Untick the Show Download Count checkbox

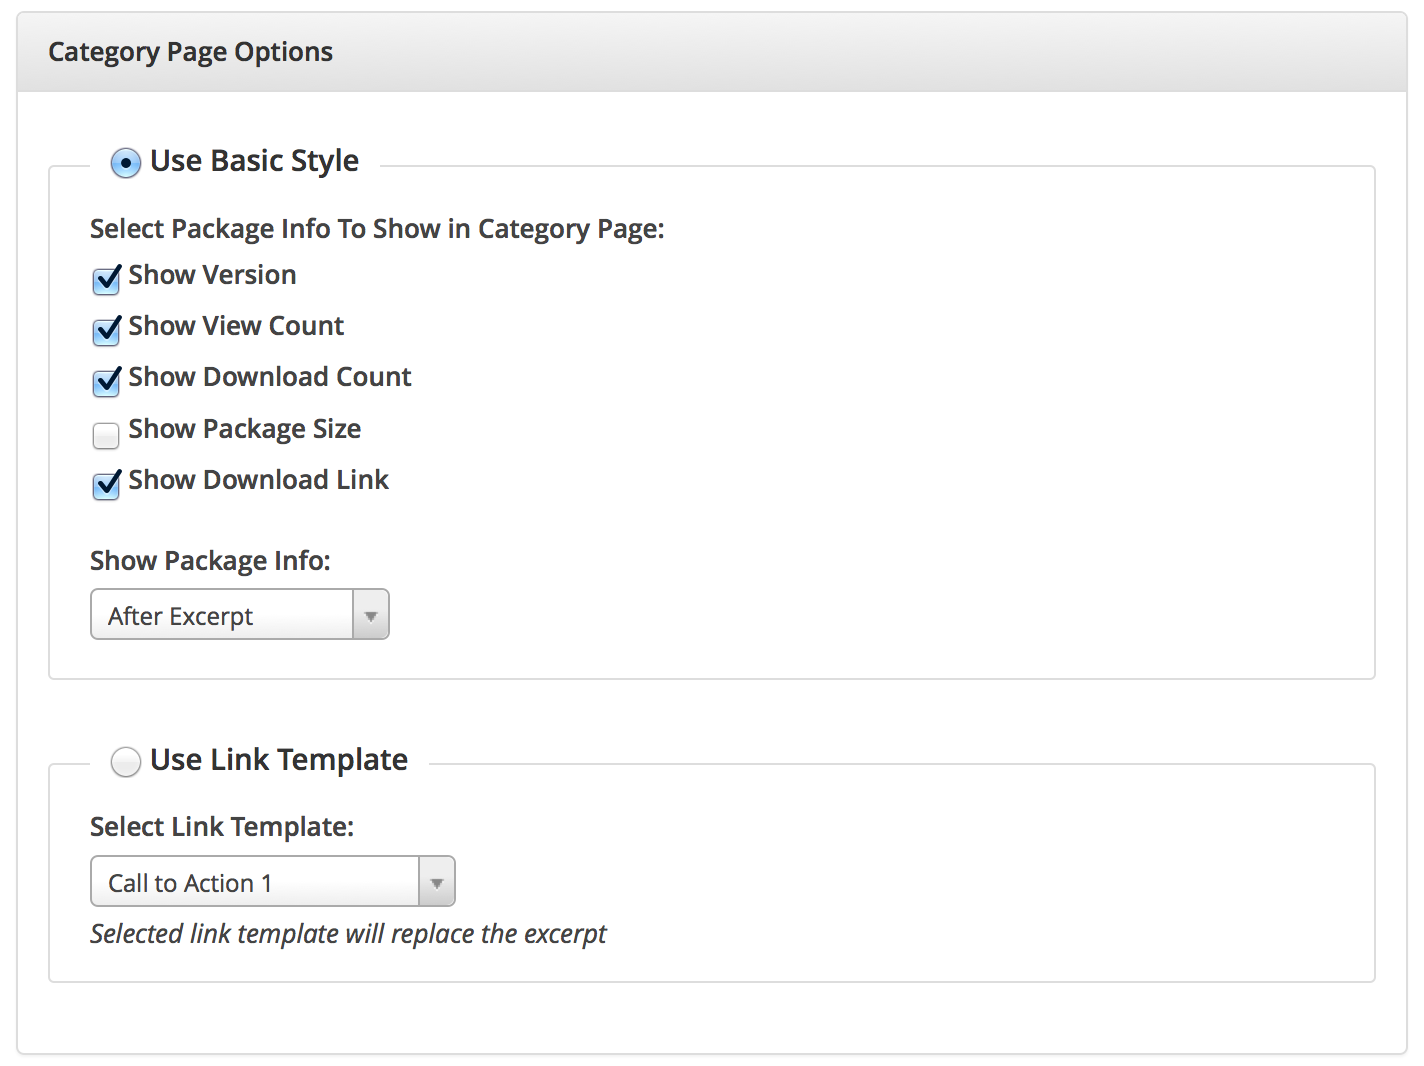click(106, 383)
